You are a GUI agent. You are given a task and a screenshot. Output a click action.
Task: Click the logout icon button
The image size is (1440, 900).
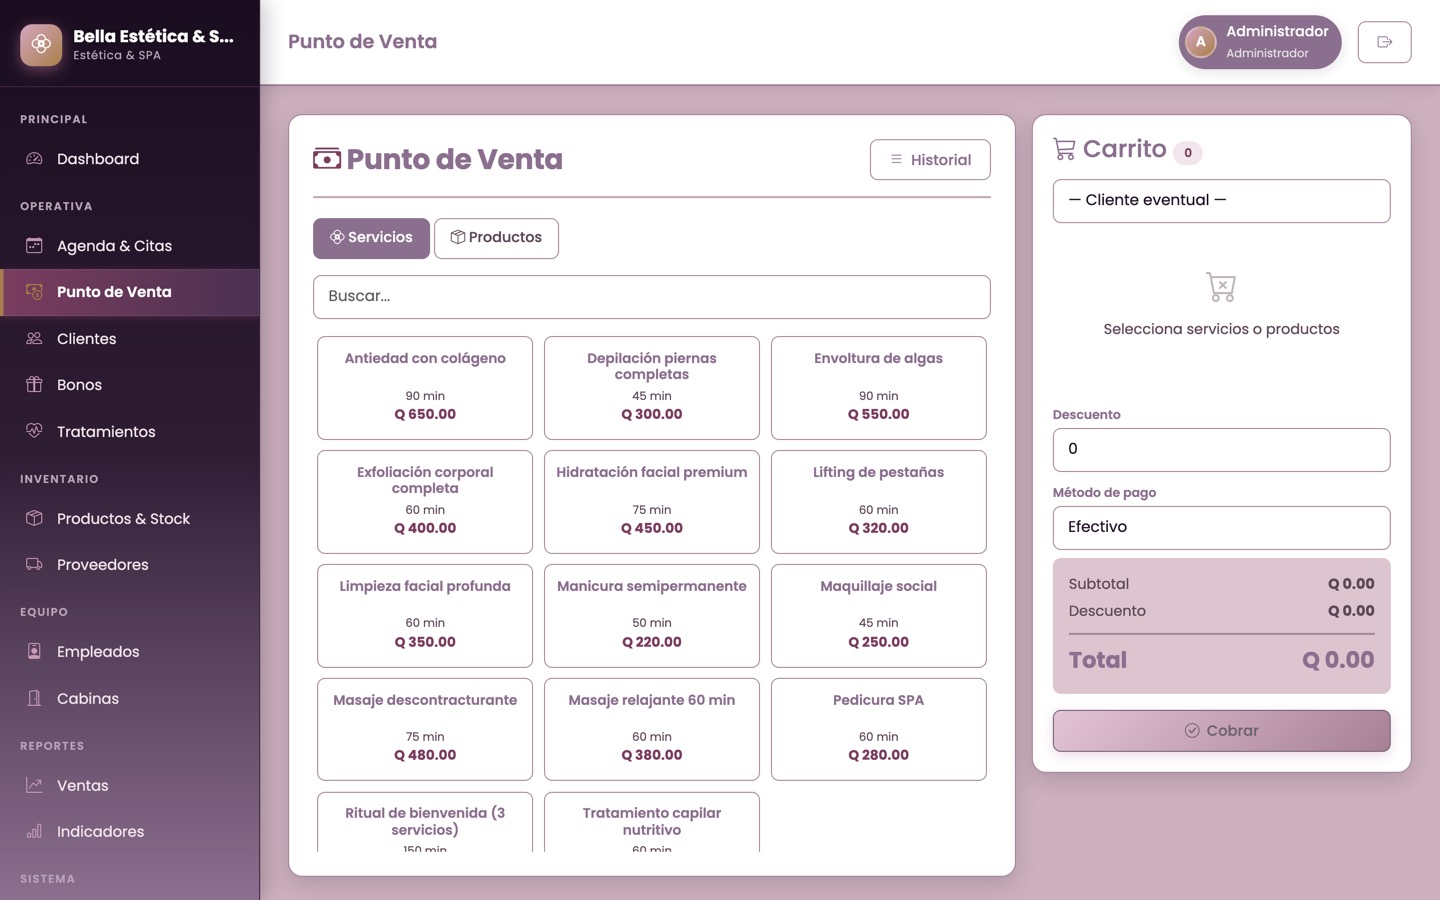(1384, 42)
